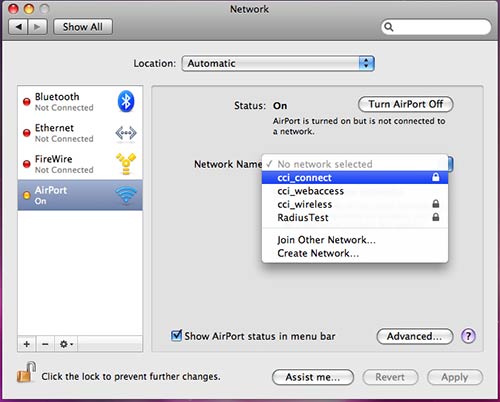Image resolution: width=500 pixels, height=402 pixels.
Task: Click the "Network Name" label
Action: coord(228,164)
